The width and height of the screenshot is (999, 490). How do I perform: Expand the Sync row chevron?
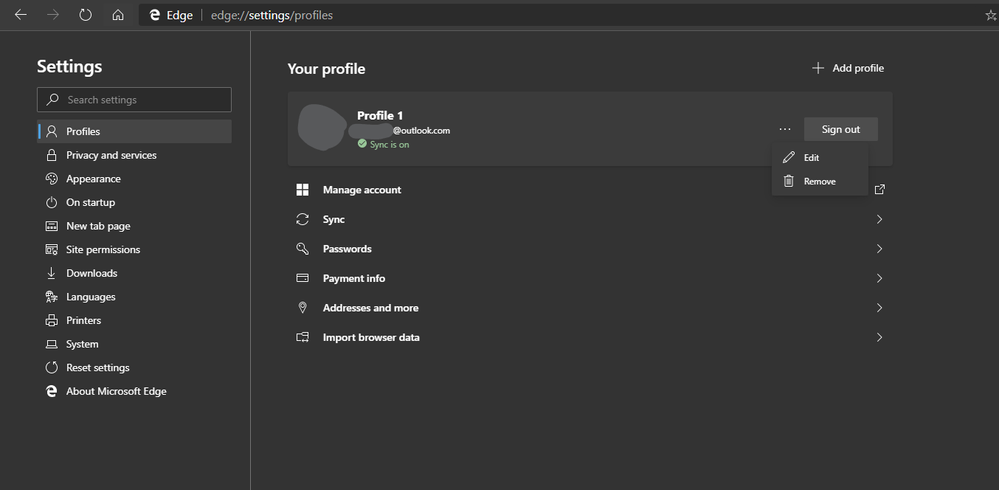pos(879,219)
